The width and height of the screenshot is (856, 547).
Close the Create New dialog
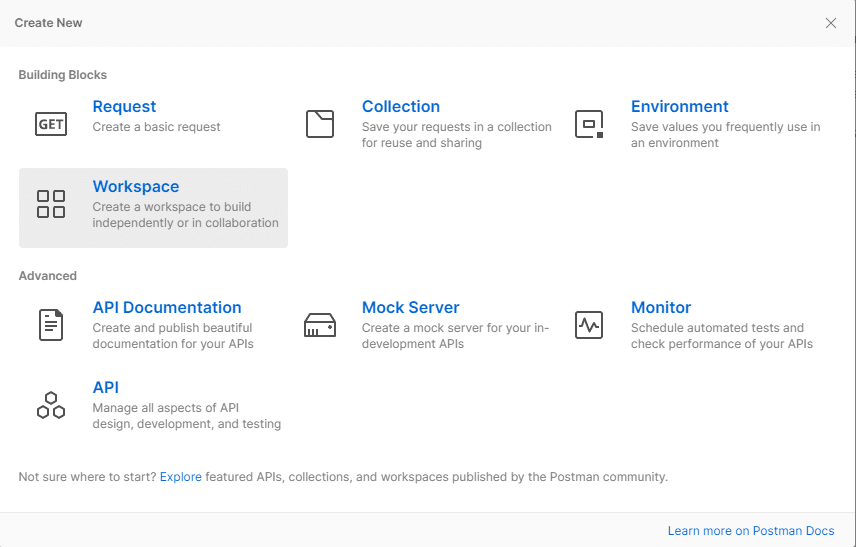pyautogui.click(x=831, y=23)
